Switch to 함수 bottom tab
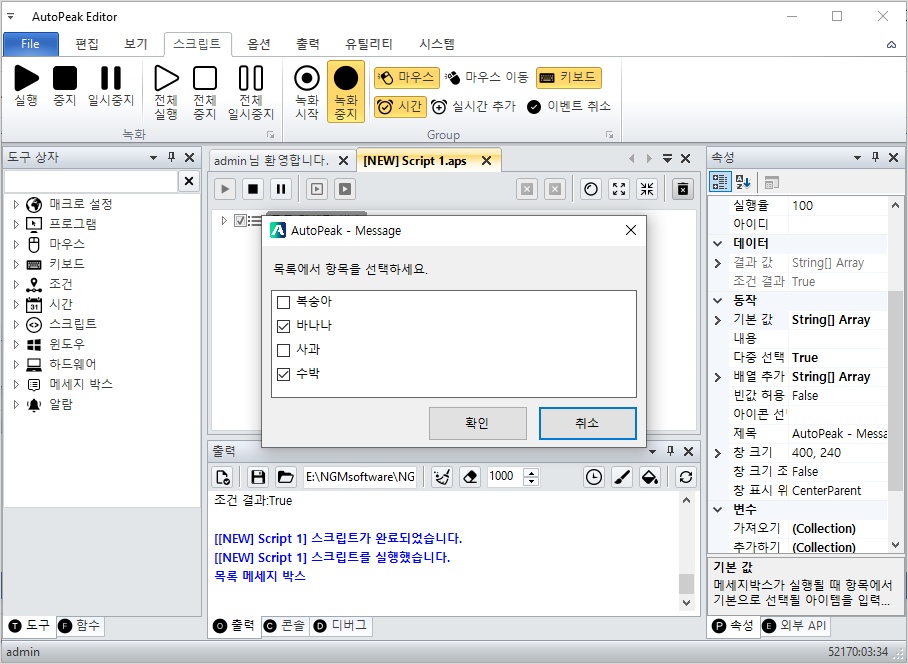The width and height of the screenshot is (908, 664). [80, 625]
